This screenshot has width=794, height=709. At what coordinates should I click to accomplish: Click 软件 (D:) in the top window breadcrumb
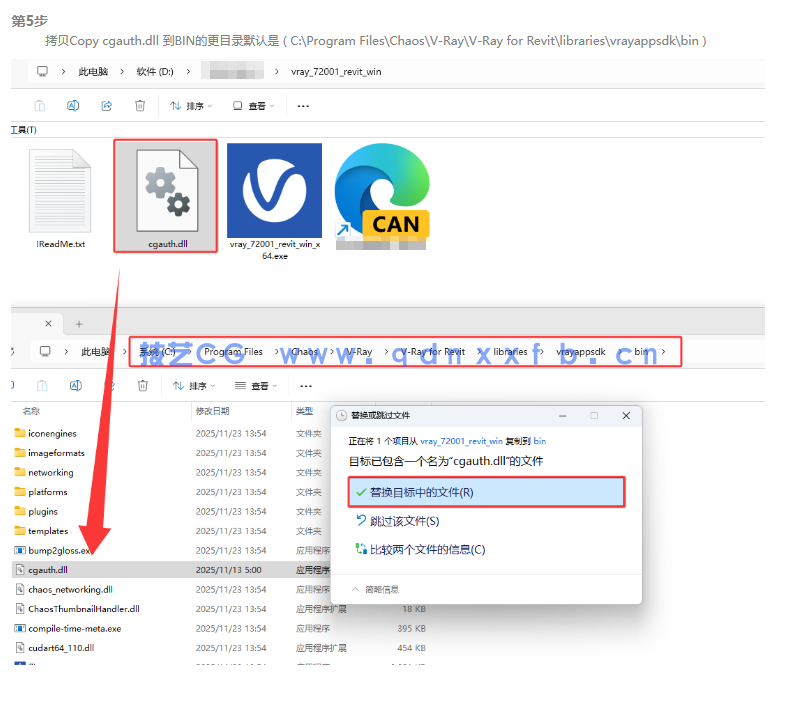click(155, 71)
